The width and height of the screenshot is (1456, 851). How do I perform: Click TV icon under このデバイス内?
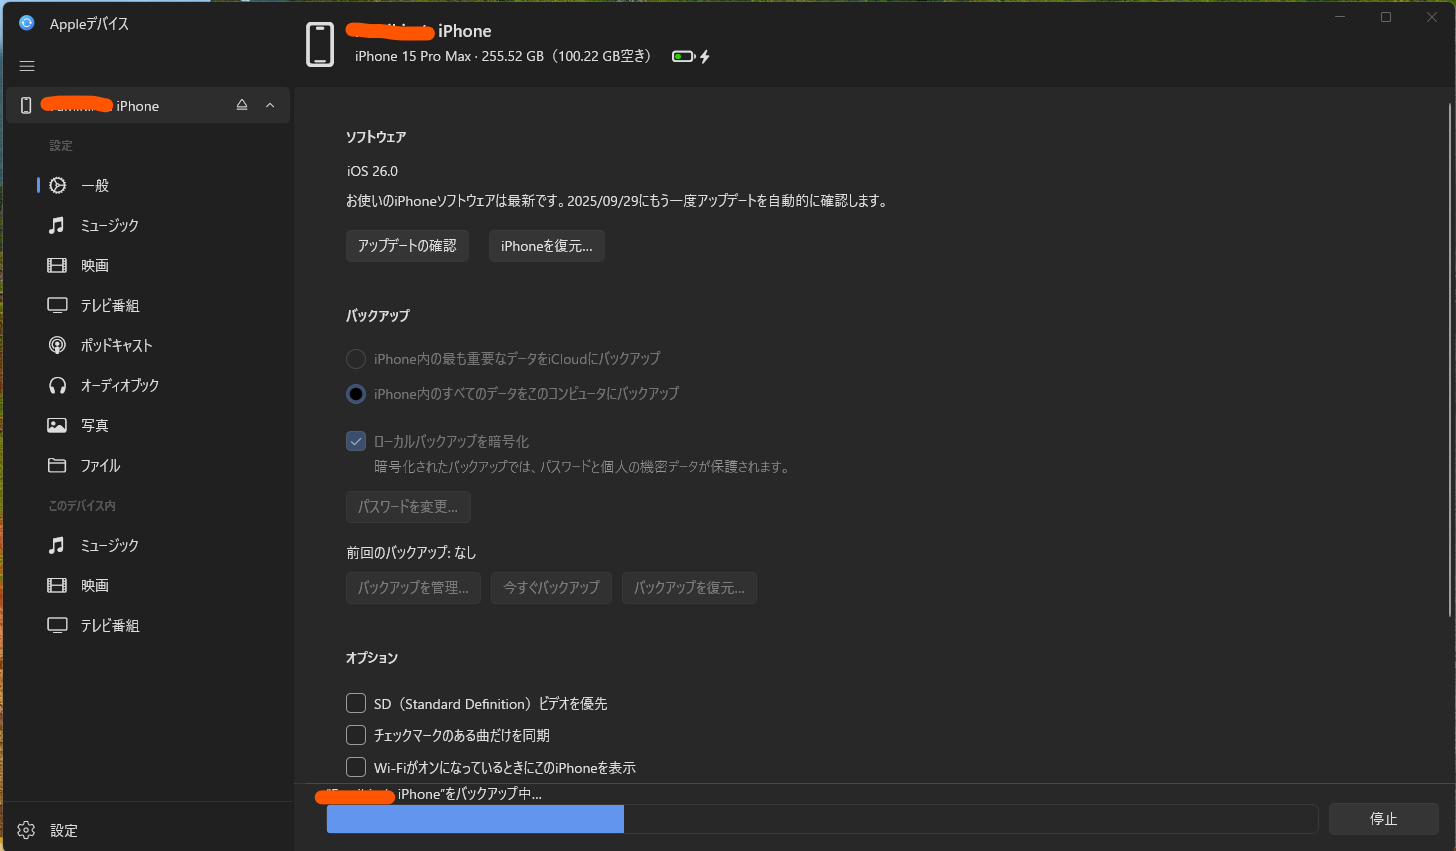click(x=57, y=625)
